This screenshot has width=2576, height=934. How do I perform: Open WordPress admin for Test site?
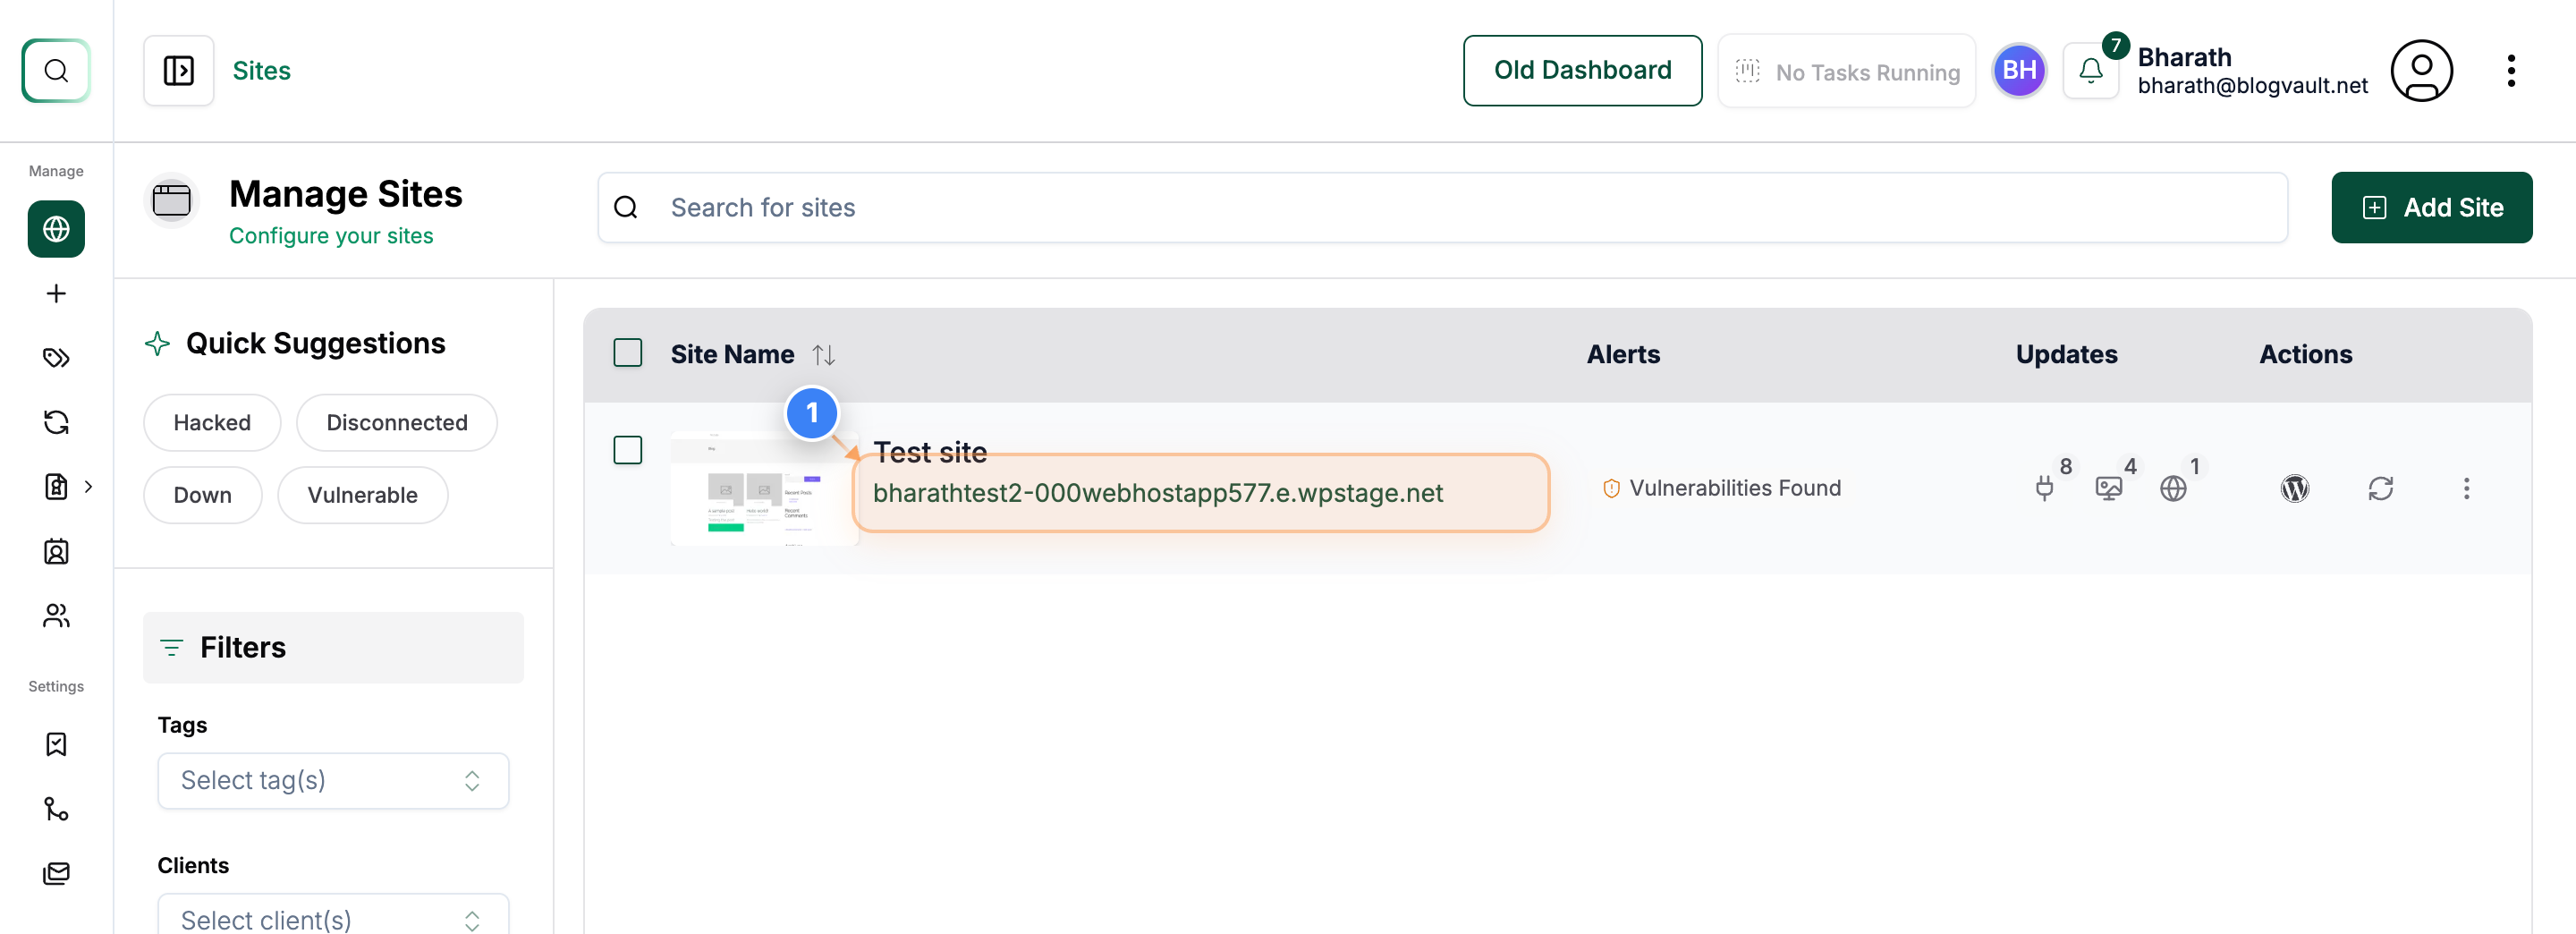2295,488
